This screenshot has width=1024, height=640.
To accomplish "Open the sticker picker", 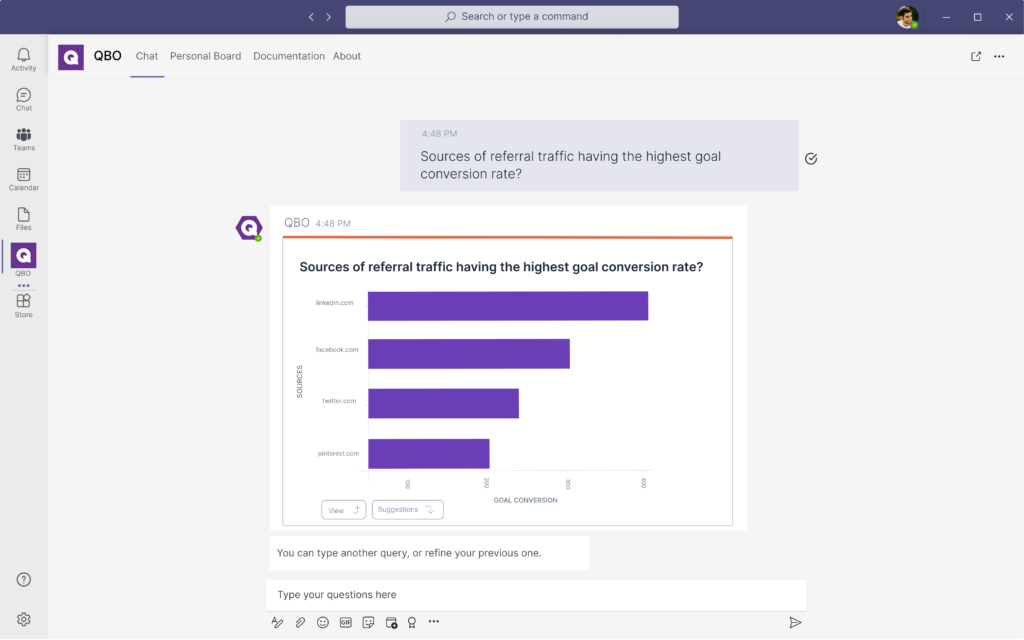I will (x=368, y=622).
